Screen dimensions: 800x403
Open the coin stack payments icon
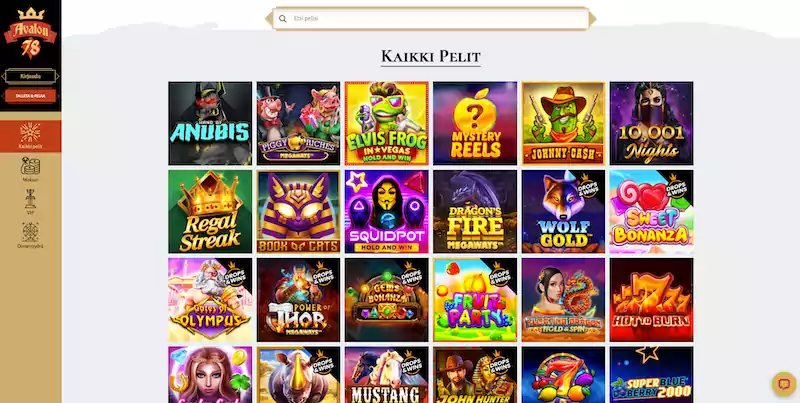(x=30, y=166)
